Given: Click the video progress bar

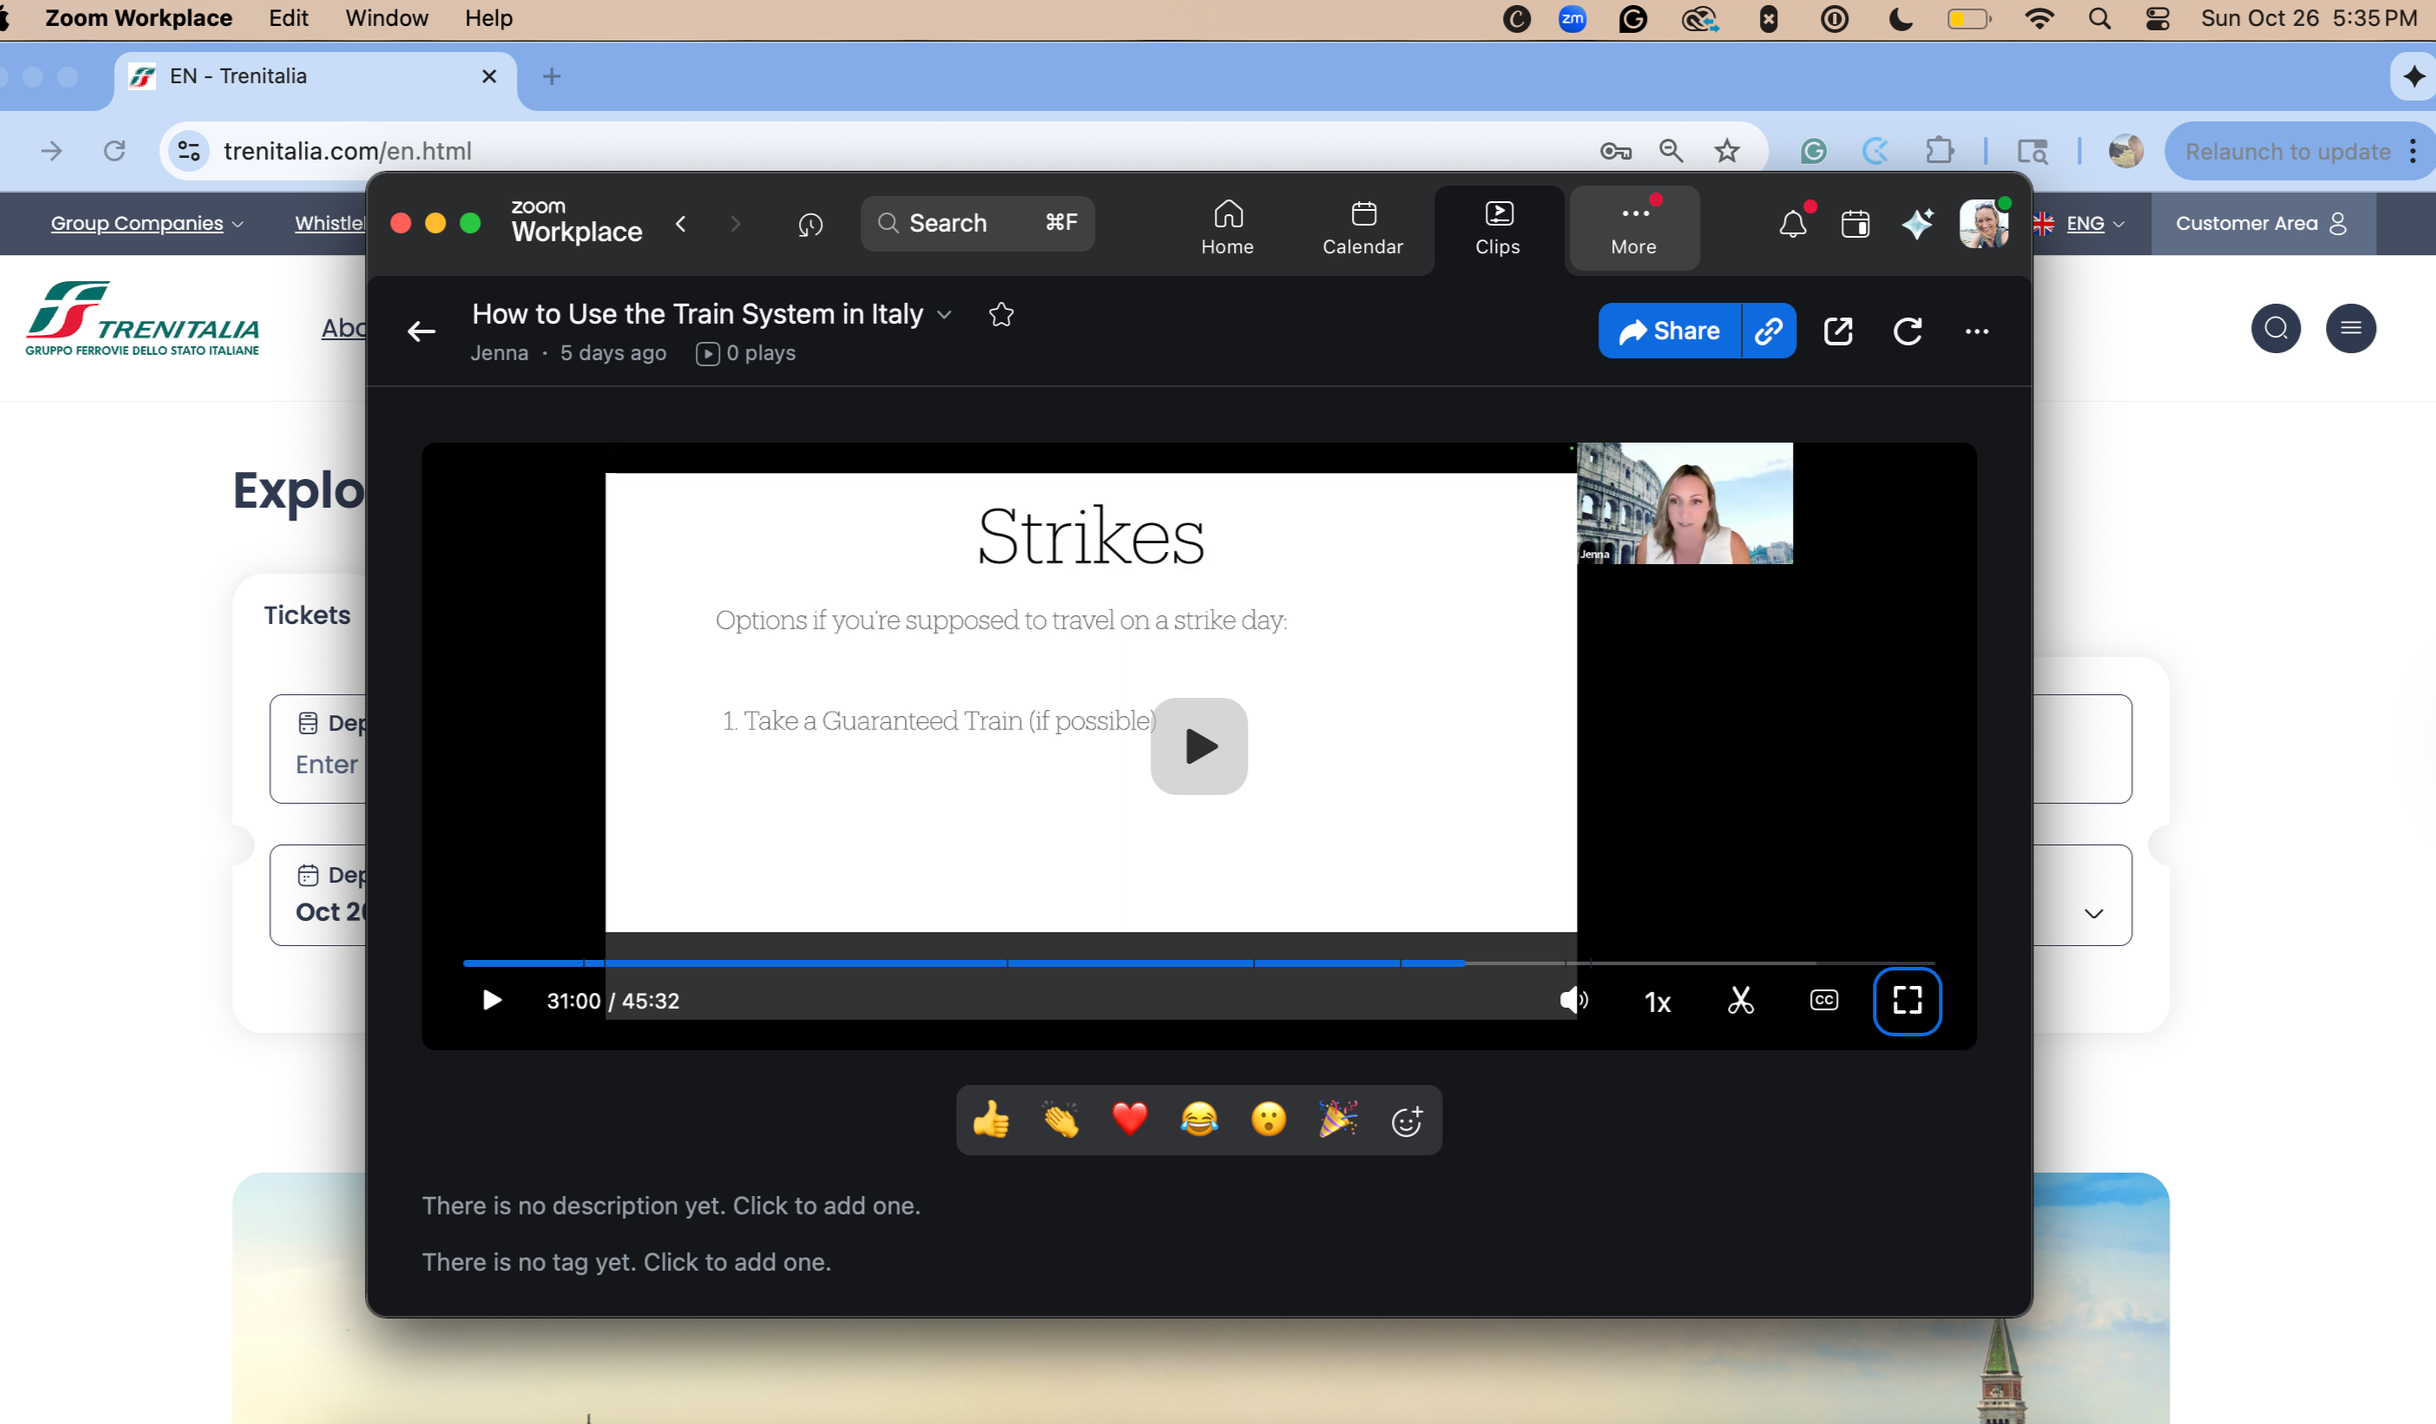Looking at the screenshot, I should (x=1198, y=963).
